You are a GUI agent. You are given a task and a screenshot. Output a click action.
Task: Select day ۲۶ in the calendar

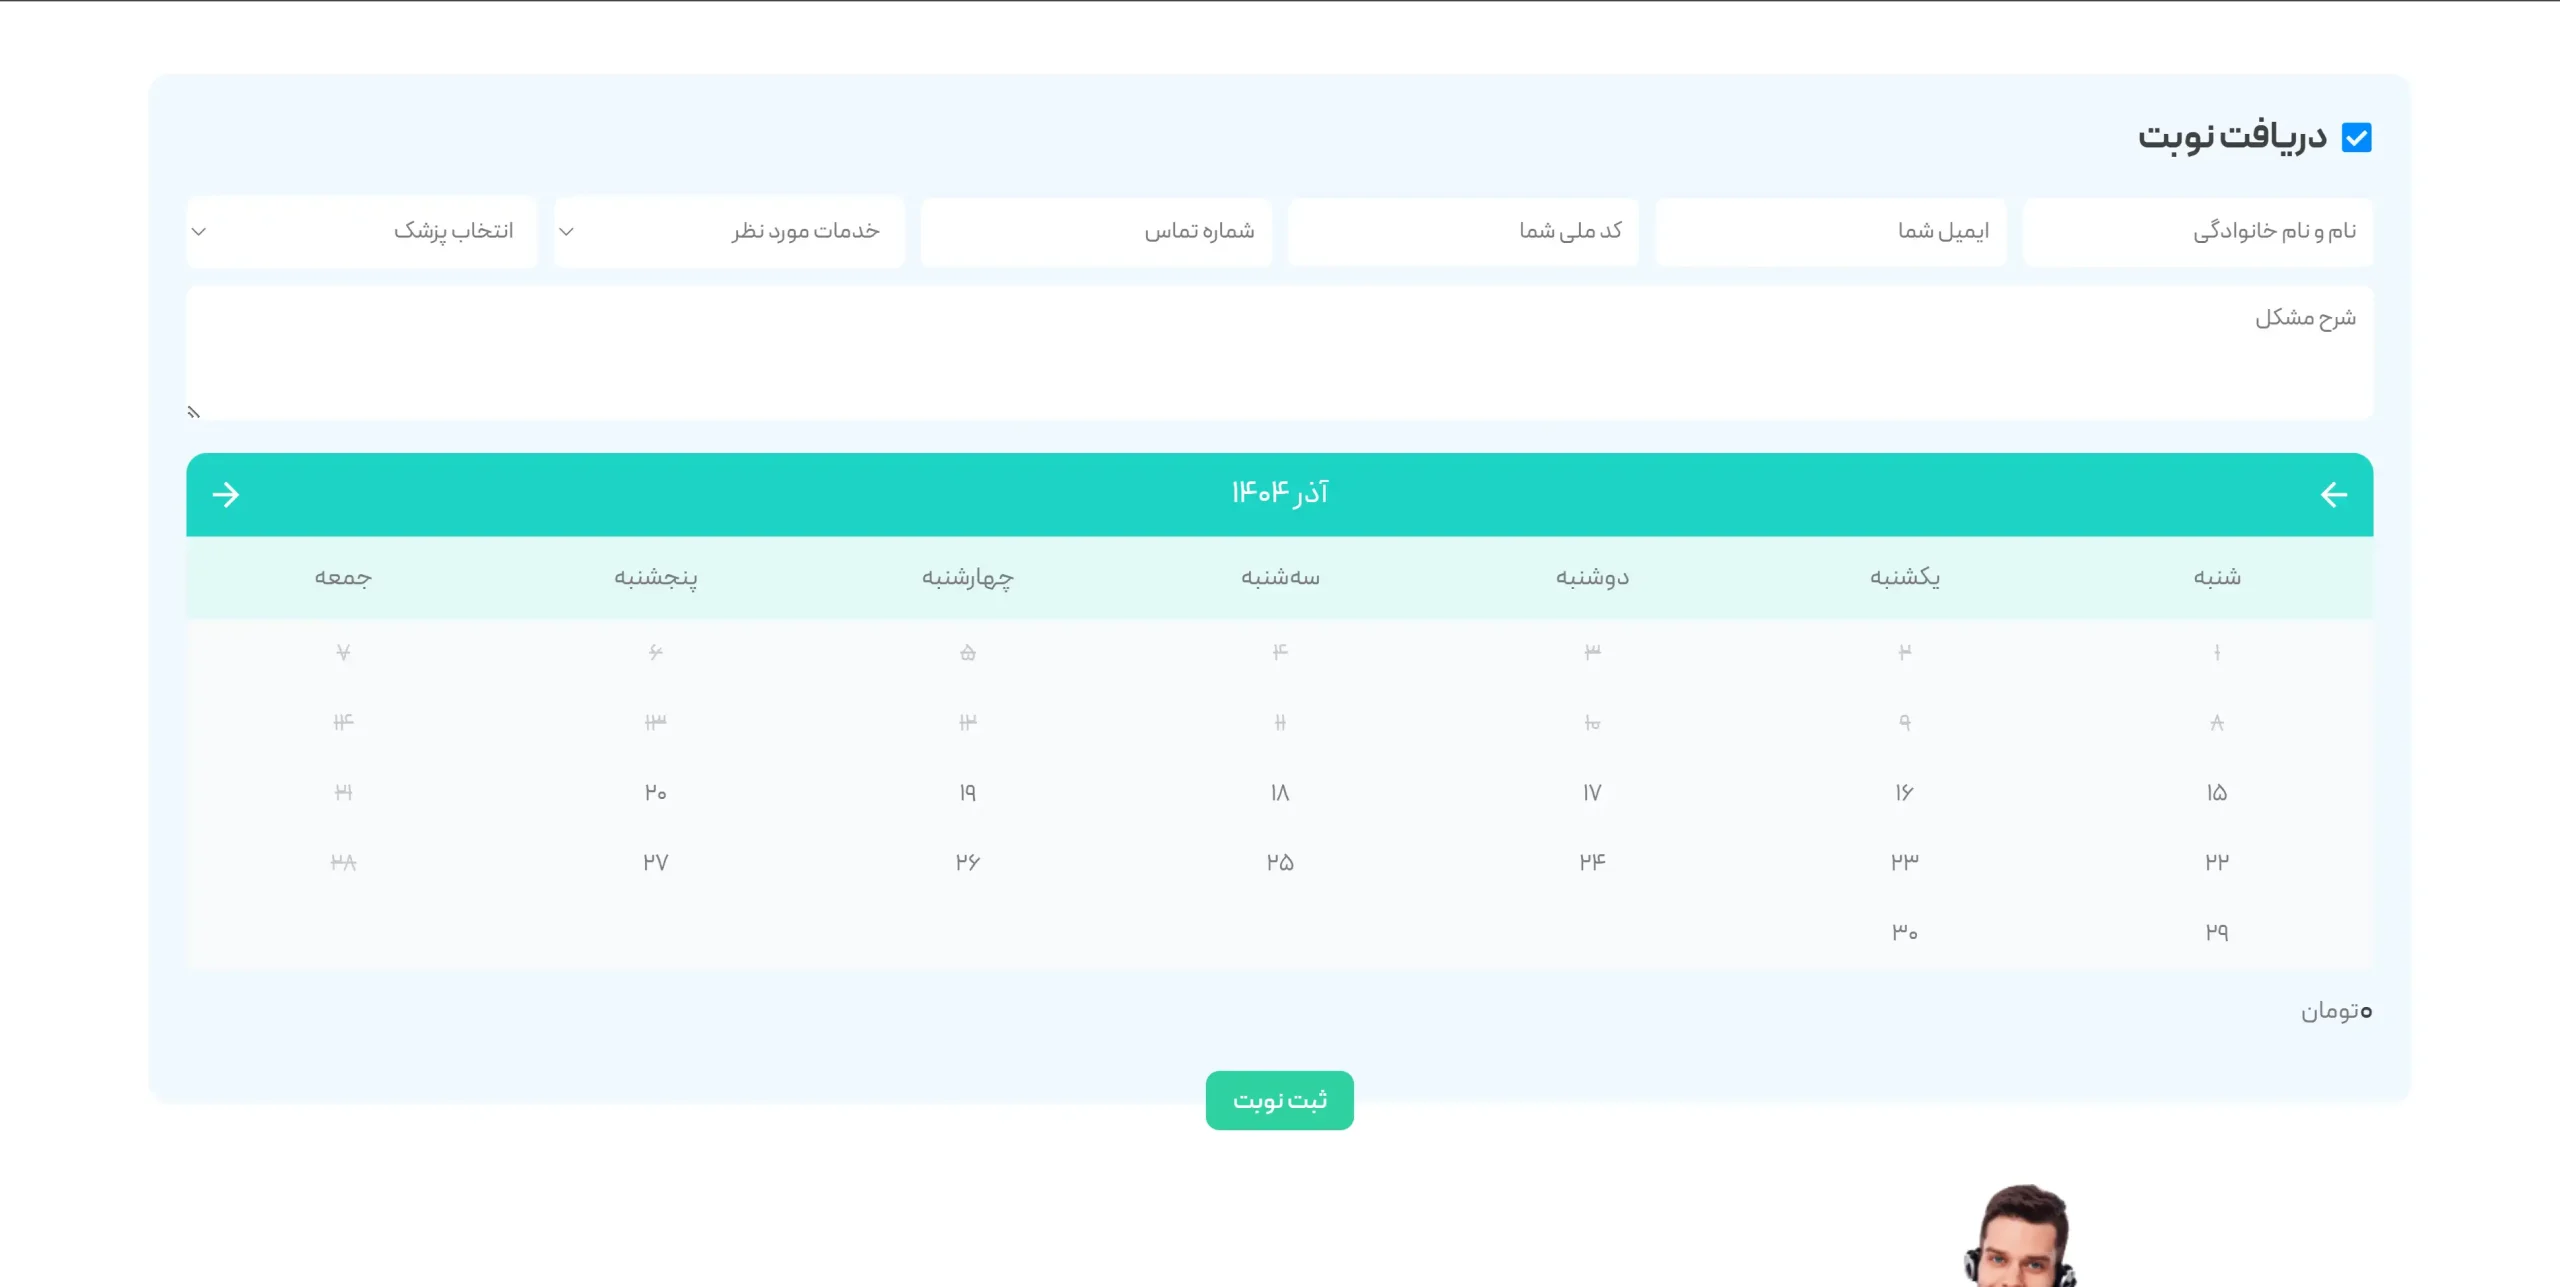tap(967, 861)
